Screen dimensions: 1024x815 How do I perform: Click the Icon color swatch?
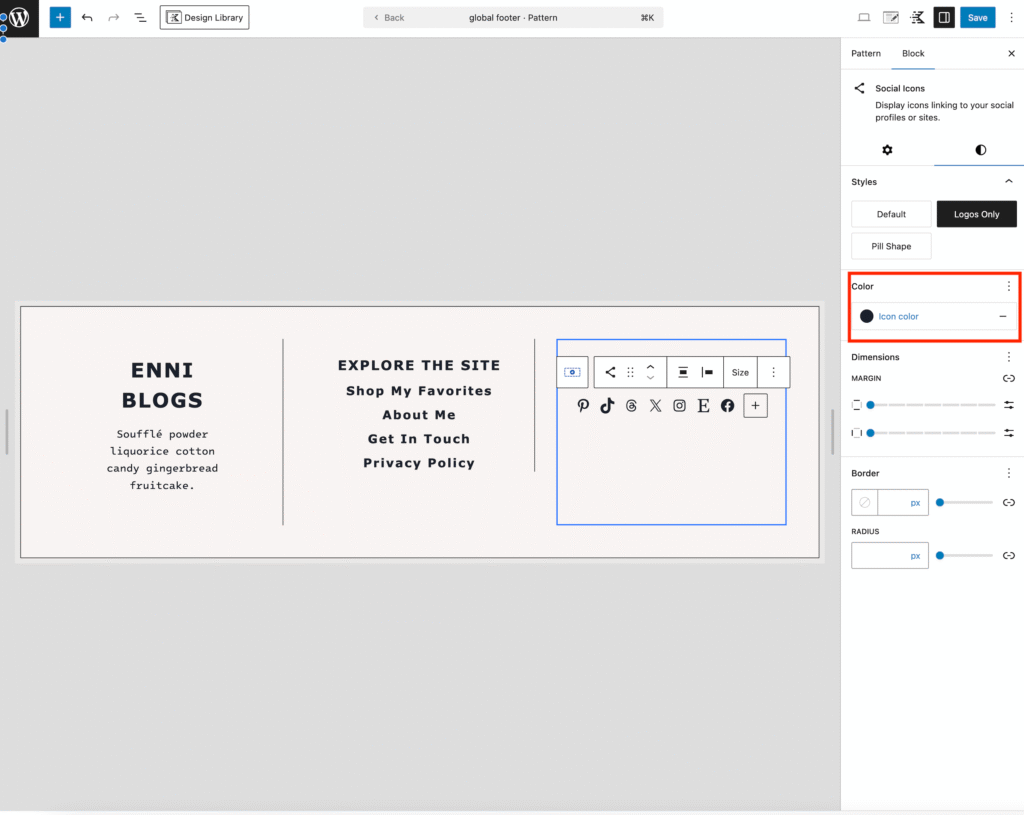[867, 316]
